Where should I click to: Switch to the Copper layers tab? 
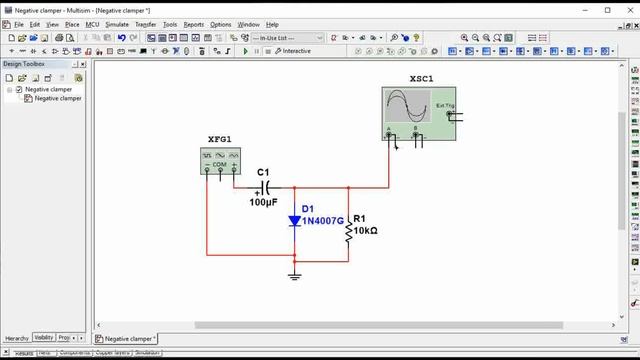(x=113, y=353)
